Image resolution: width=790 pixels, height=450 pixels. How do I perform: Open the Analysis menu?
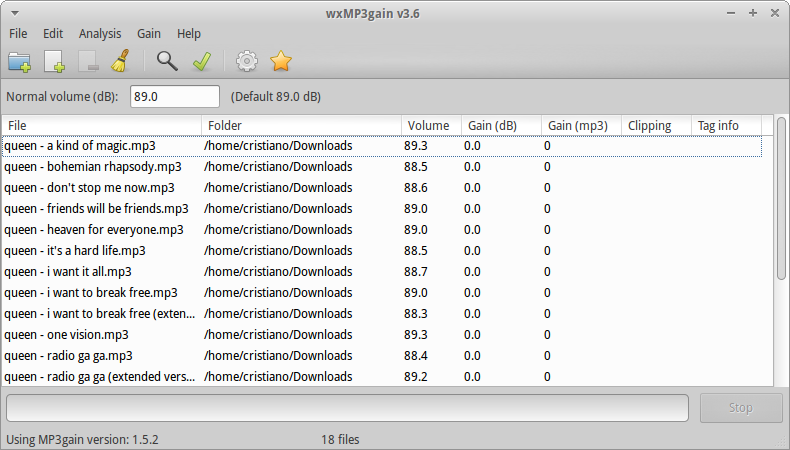tap(100, 34)
